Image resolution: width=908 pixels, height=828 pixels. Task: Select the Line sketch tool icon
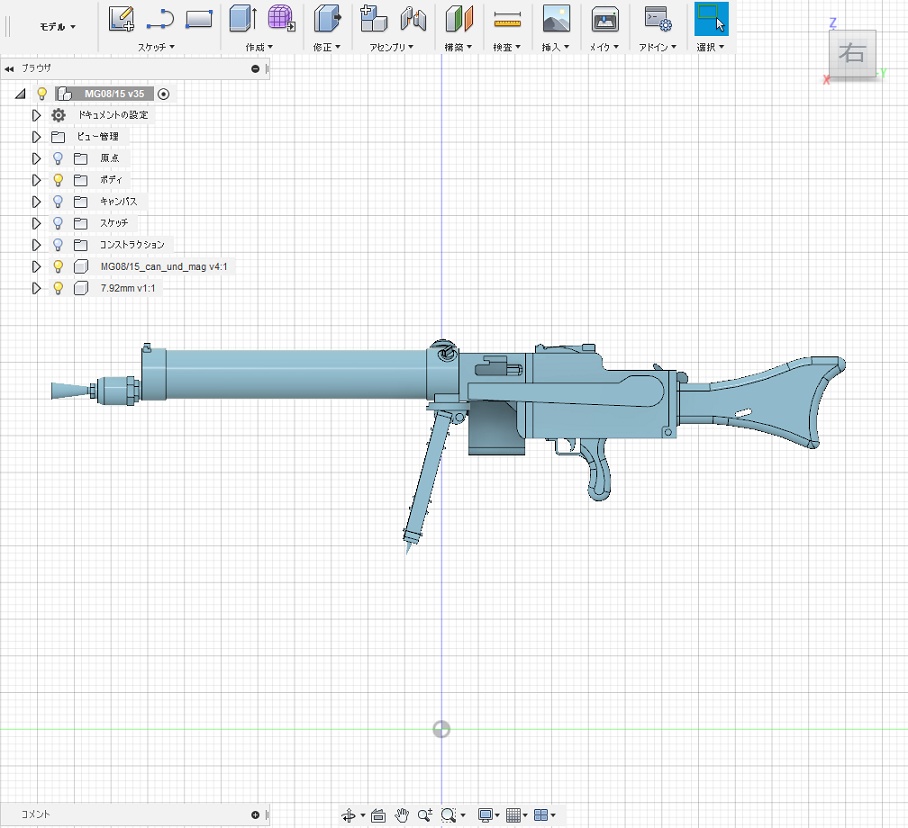pyautogui.click(x=160, y=18)
